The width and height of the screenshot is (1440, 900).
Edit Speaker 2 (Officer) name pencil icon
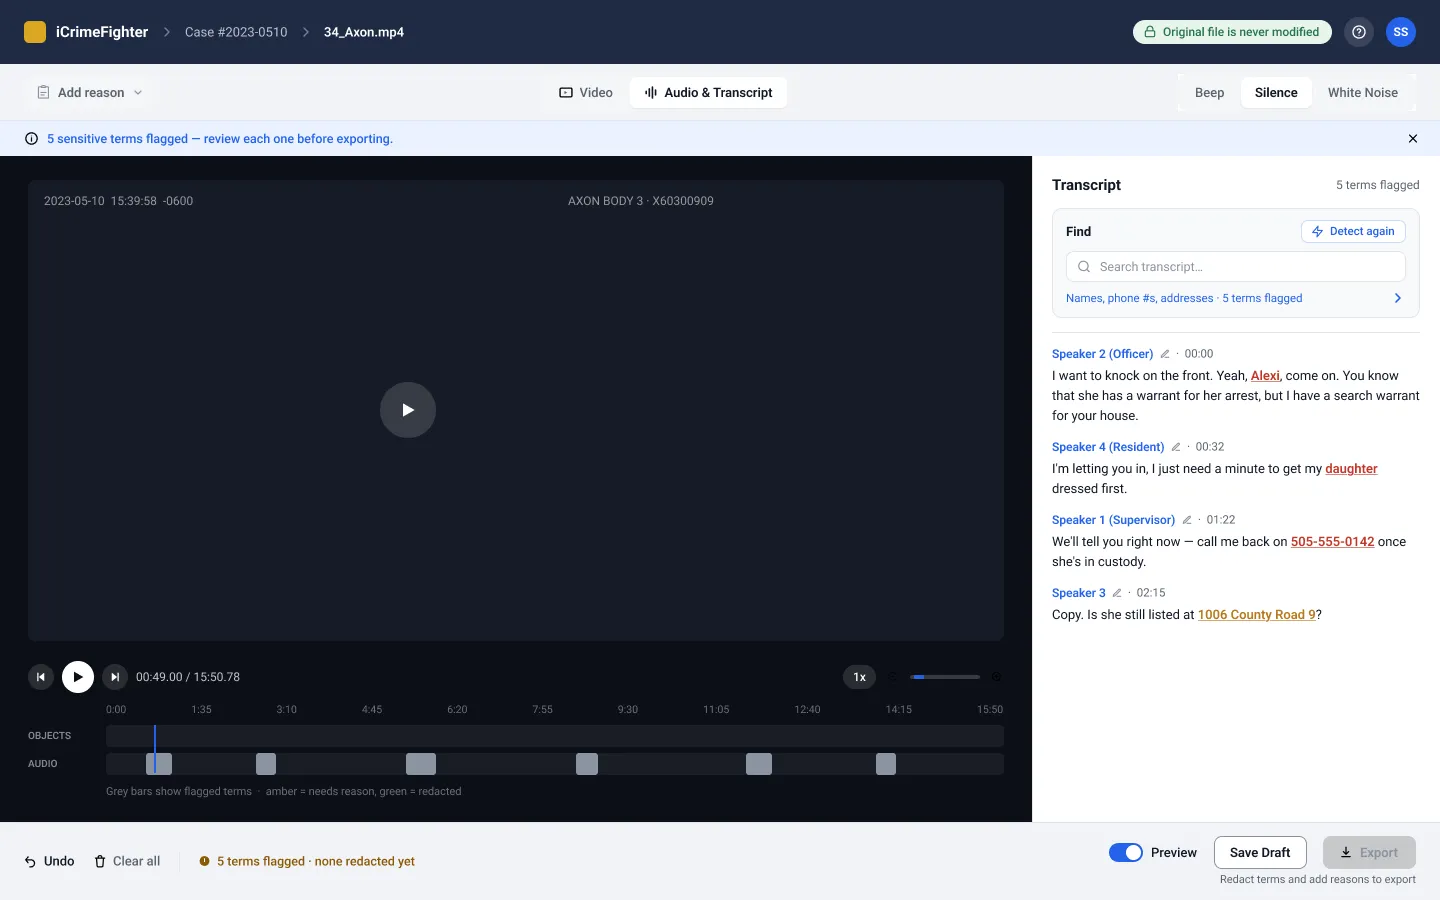[x=1165, y=354]
